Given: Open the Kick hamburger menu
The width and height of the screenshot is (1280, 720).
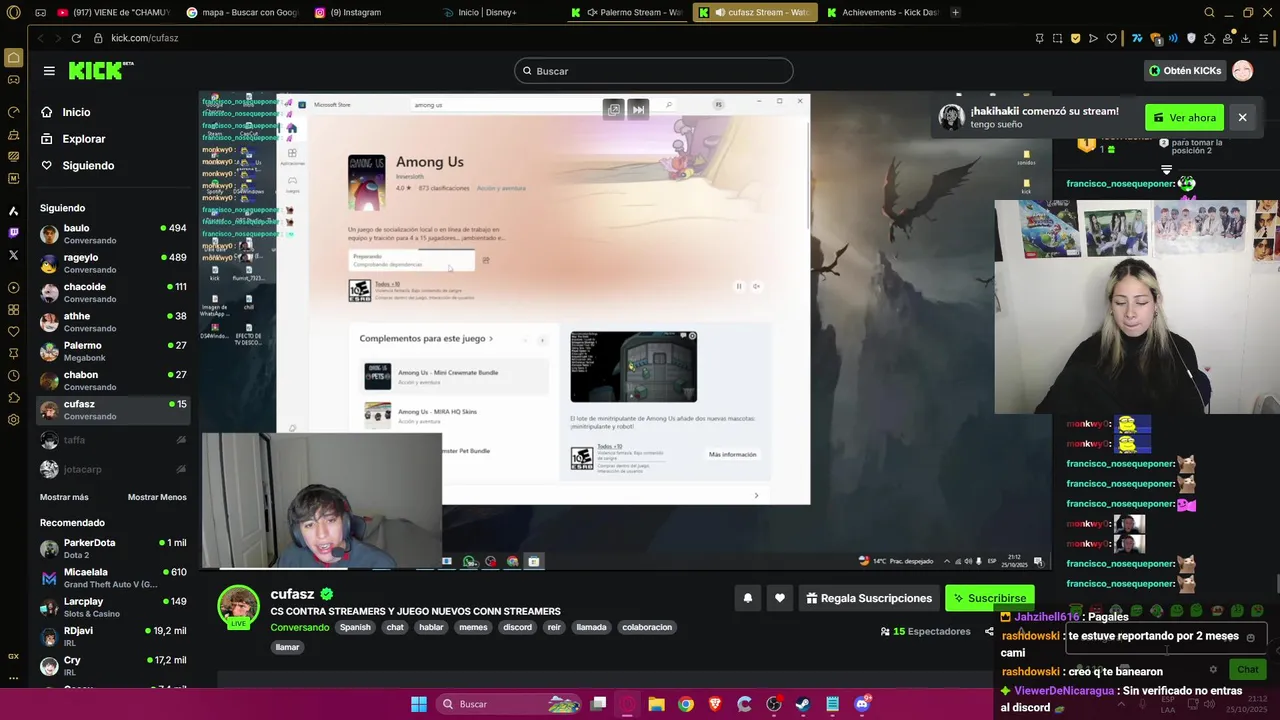Looking at the screenshot, I should 49,71.
